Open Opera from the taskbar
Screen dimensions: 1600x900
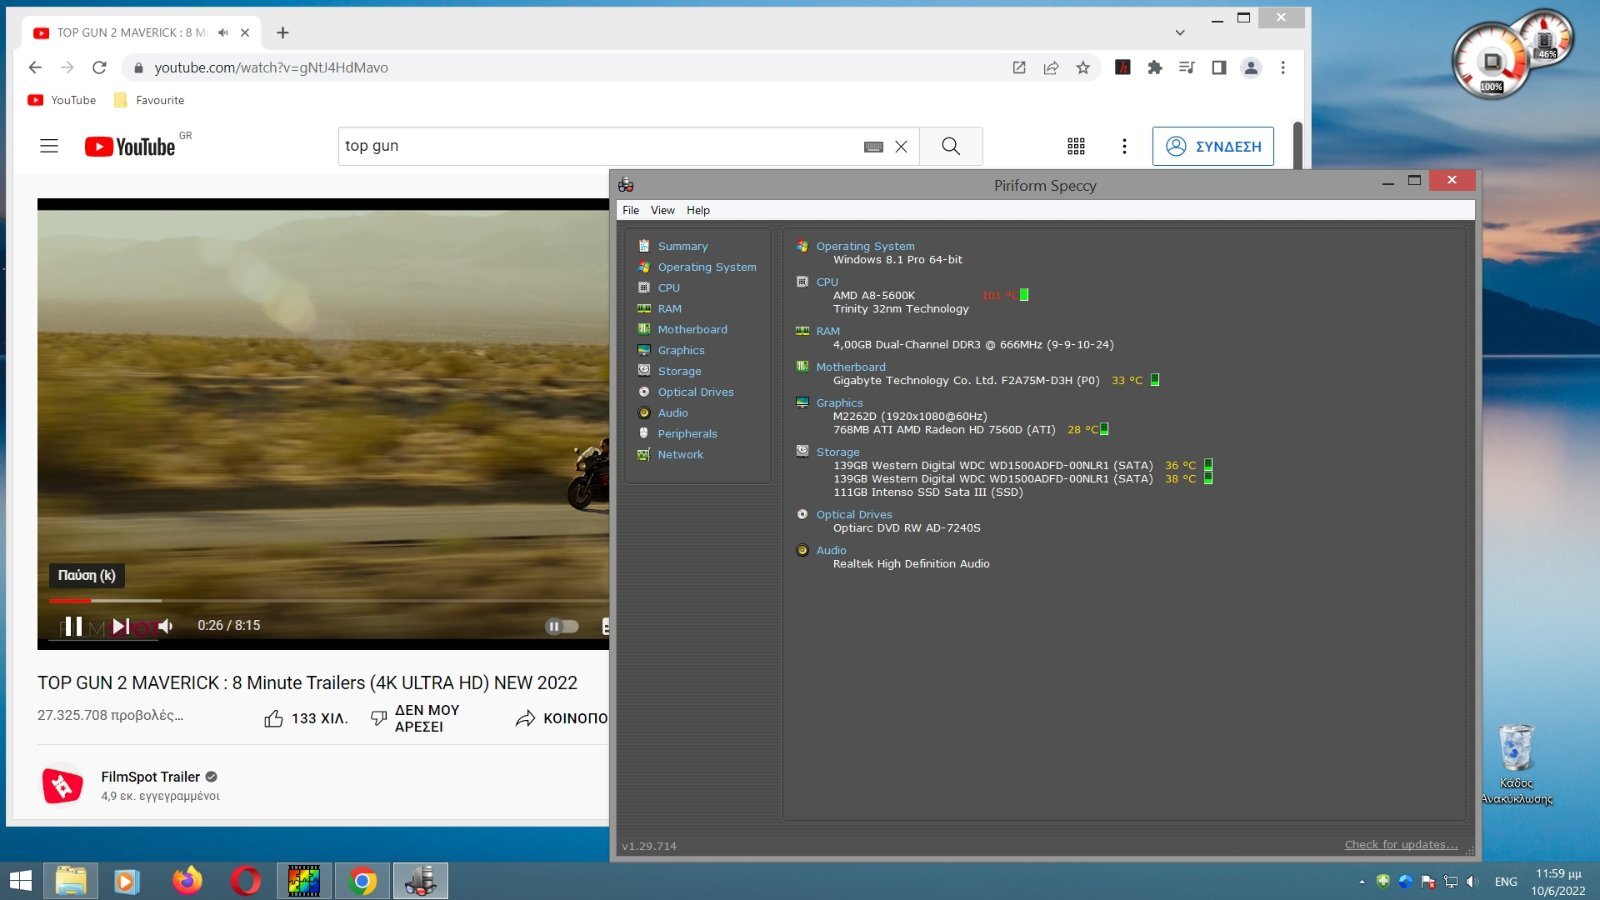[245, 881]
